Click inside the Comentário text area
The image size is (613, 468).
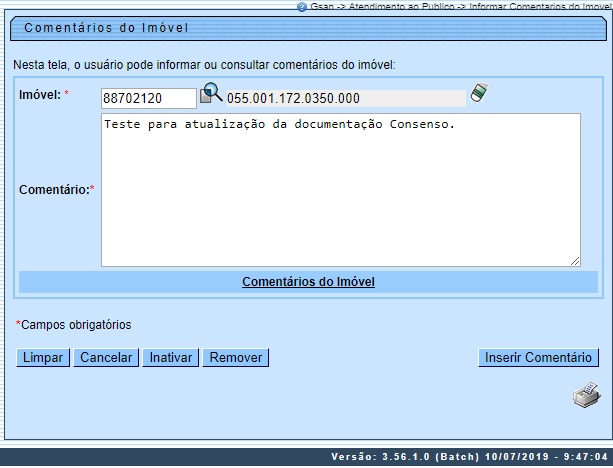pyautogui.click(x=340, y=190)
